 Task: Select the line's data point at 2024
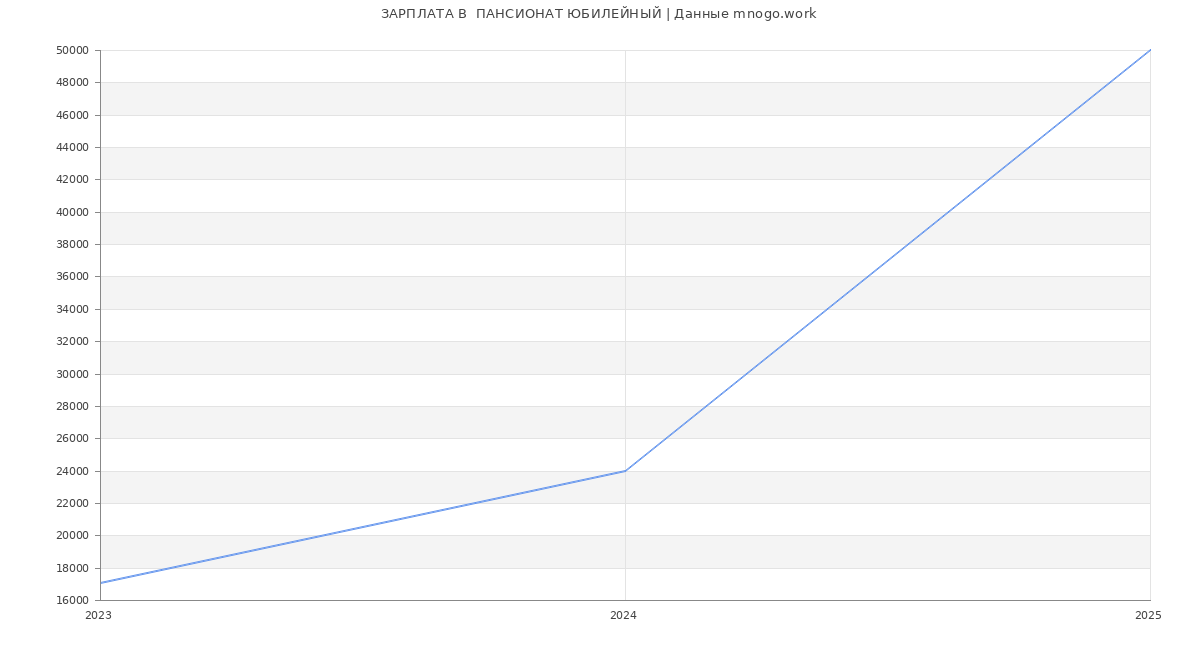tap(625, 471)
